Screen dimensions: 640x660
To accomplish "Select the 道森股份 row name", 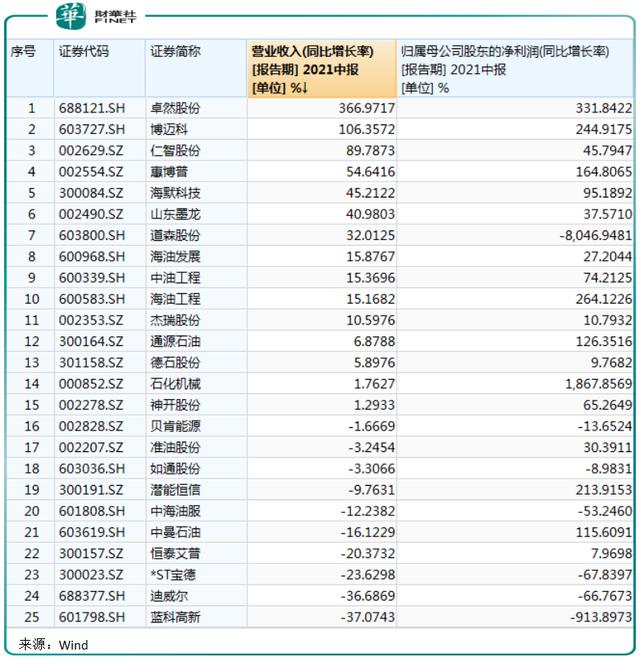I will (x=175, y=236).
